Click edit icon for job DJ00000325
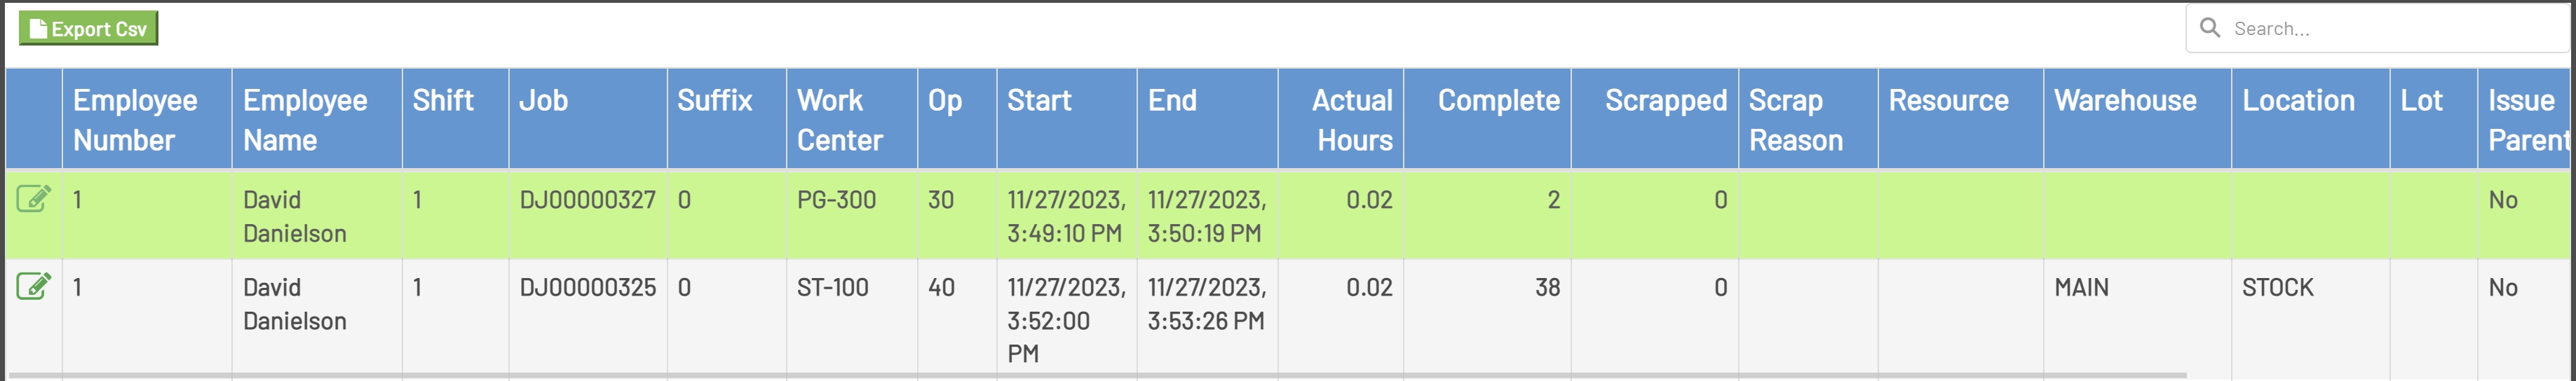This screenshot has width=2576, height=381. pyautogui.click(x=33, y=287)
